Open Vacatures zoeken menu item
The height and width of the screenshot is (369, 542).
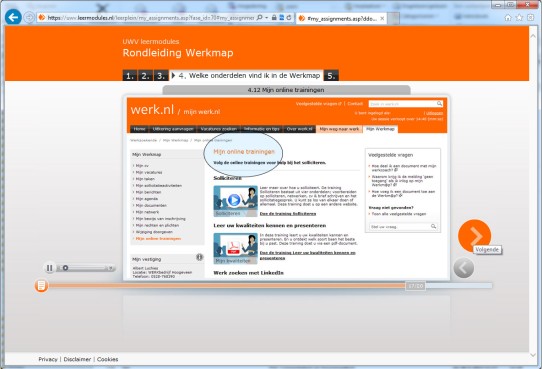[218, 129]
